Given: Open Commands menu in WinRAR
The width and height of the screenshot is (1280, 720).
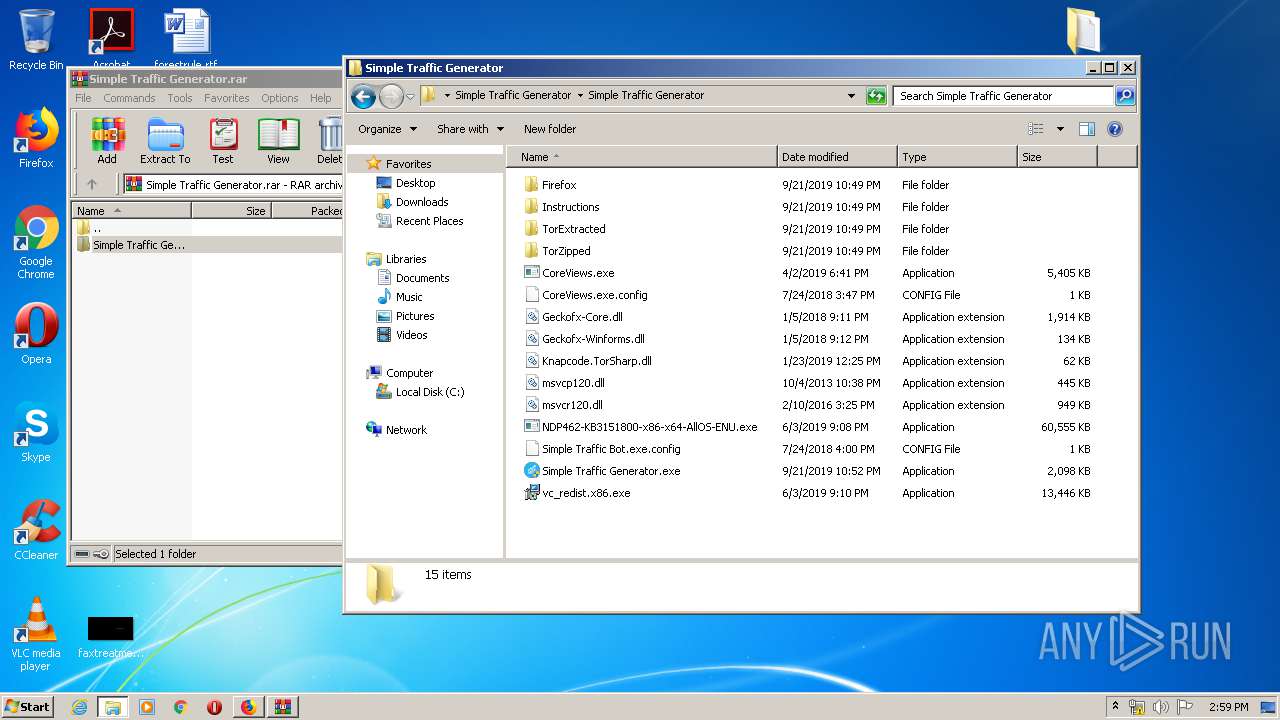Looking at the screenshot, I should pyautogui.click(x=129, y=98).
